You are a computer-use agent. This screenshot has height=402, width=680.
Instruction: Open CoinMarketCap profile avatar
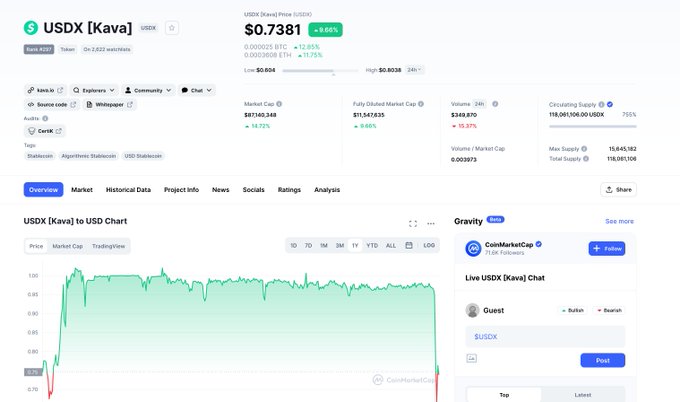click(473, 248)
